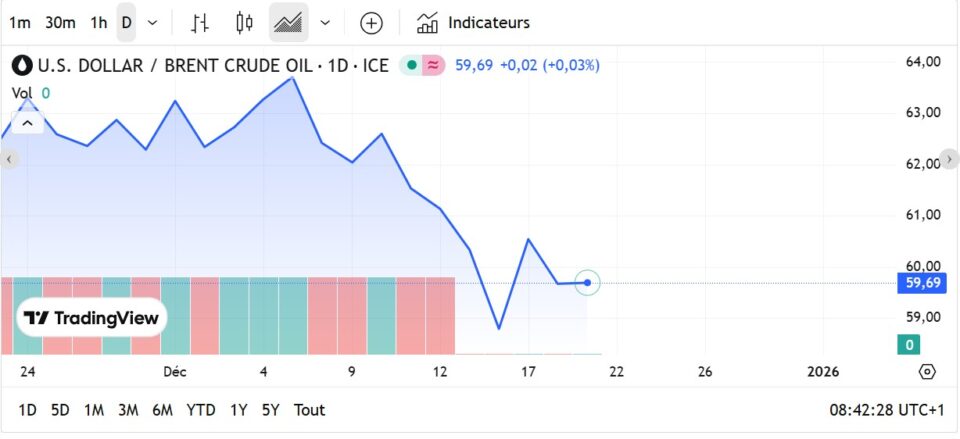Viewport: 960px width, 439px height.
Task: Toggle the green market status dot
Action: (x=411, y=65)
